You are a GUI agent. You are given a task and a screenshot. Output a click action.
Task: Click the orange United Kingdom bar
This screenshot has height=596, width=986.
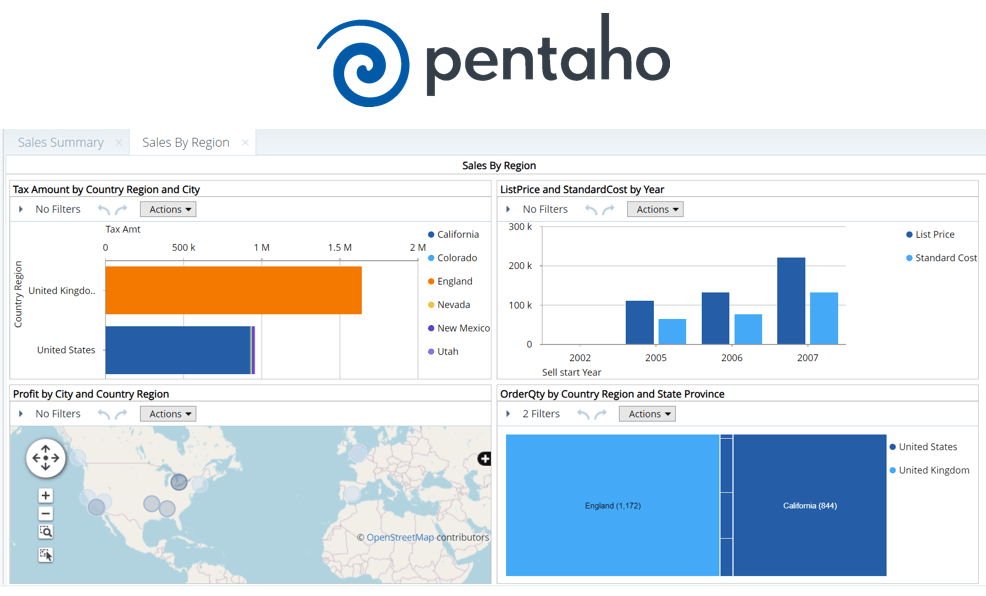point(233,290)
